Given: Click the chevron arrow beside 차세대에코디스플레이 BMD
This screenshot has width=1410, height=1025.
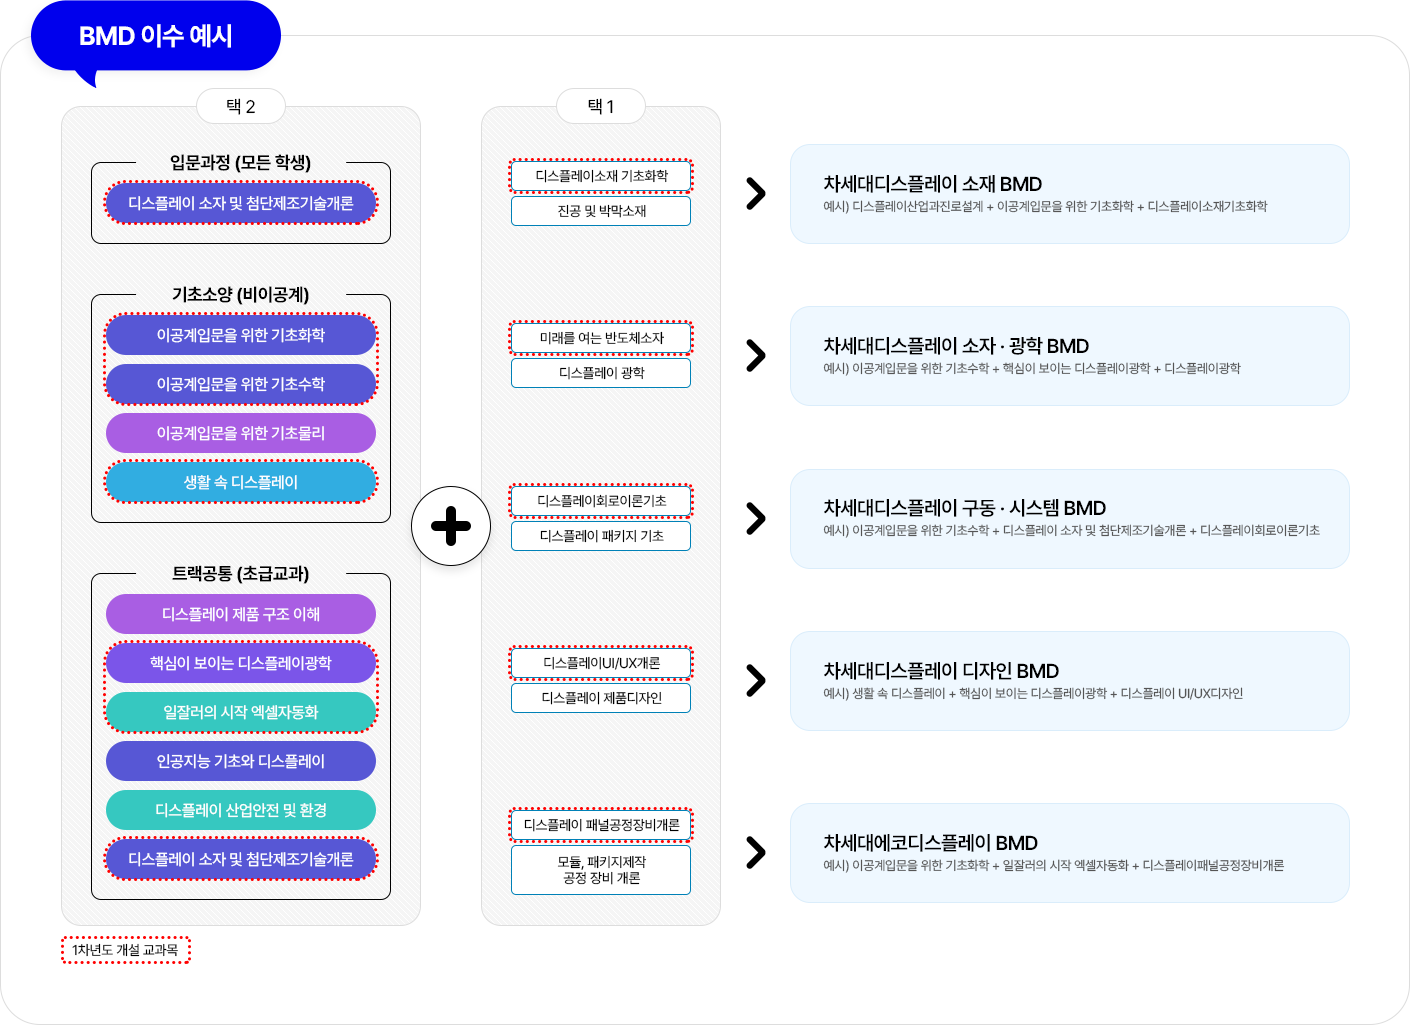Looking at the screenshot, I should (x=756, y=853).
